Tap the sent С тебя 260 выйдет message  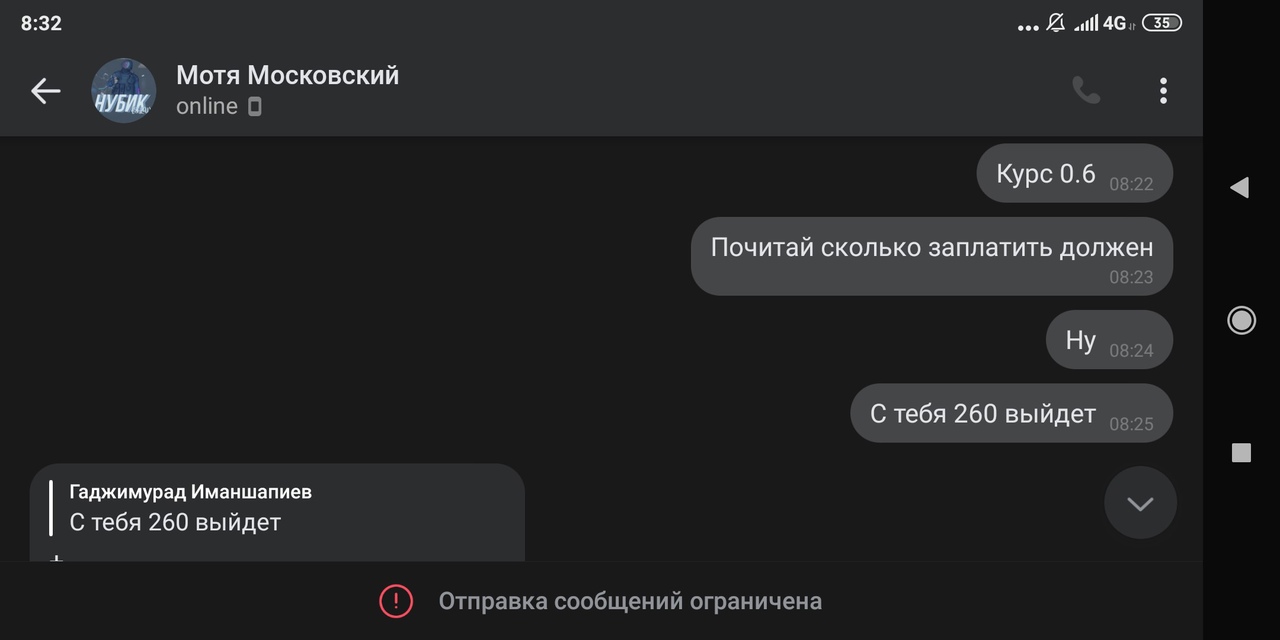tap(1010, 413)
